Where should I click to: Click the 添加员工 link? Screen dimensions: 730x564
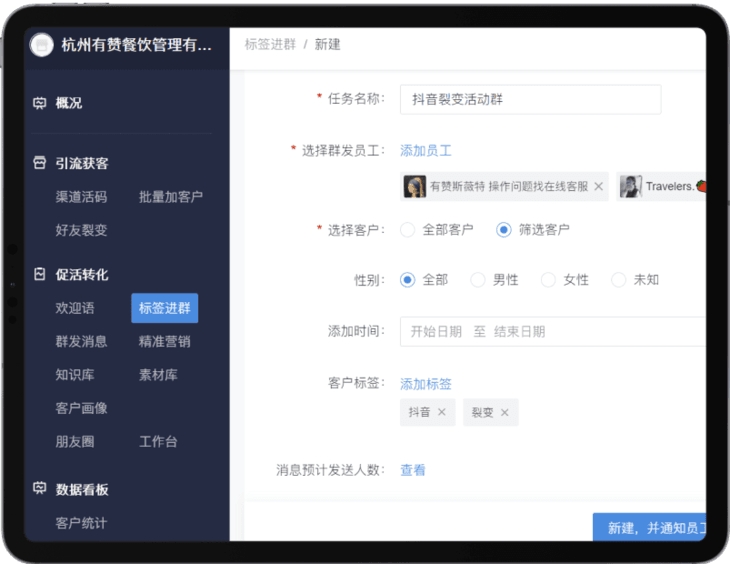[426, 151]
